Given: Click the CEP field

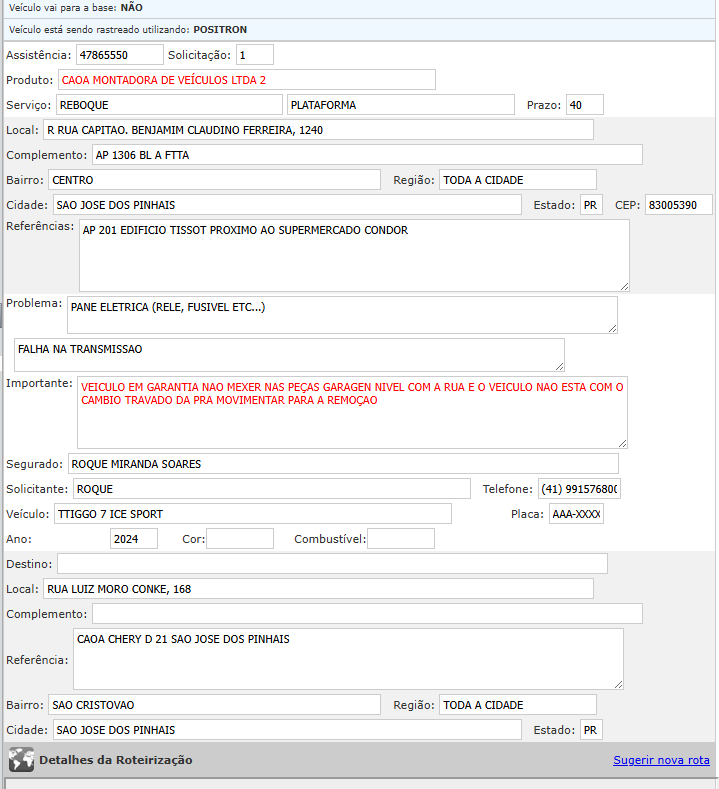Looking at the screenshot, I should tap(678, 205).
